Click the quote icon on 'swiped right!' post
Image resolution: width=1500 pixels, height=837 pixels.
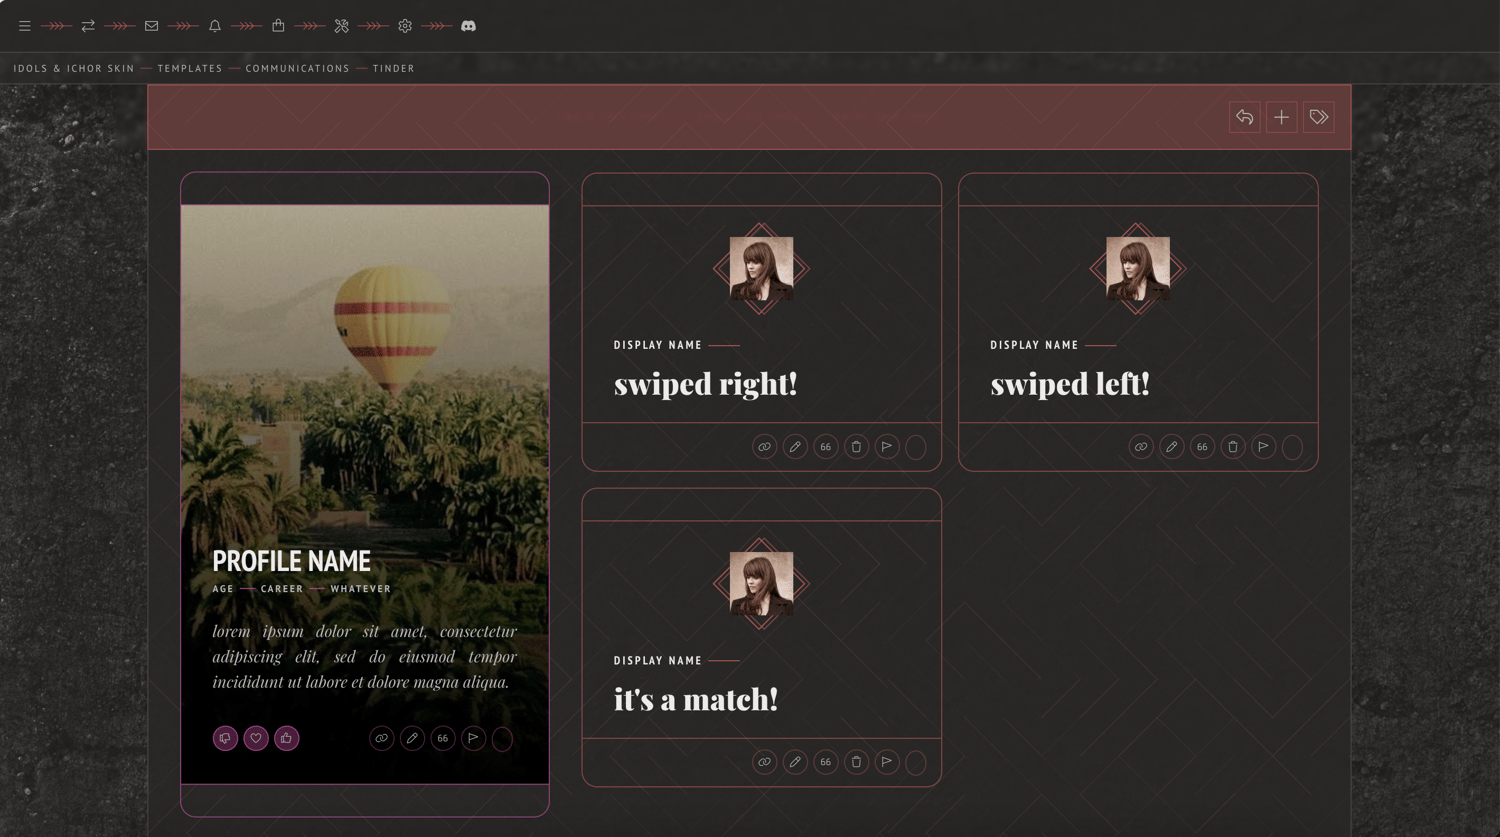(826, 447)
